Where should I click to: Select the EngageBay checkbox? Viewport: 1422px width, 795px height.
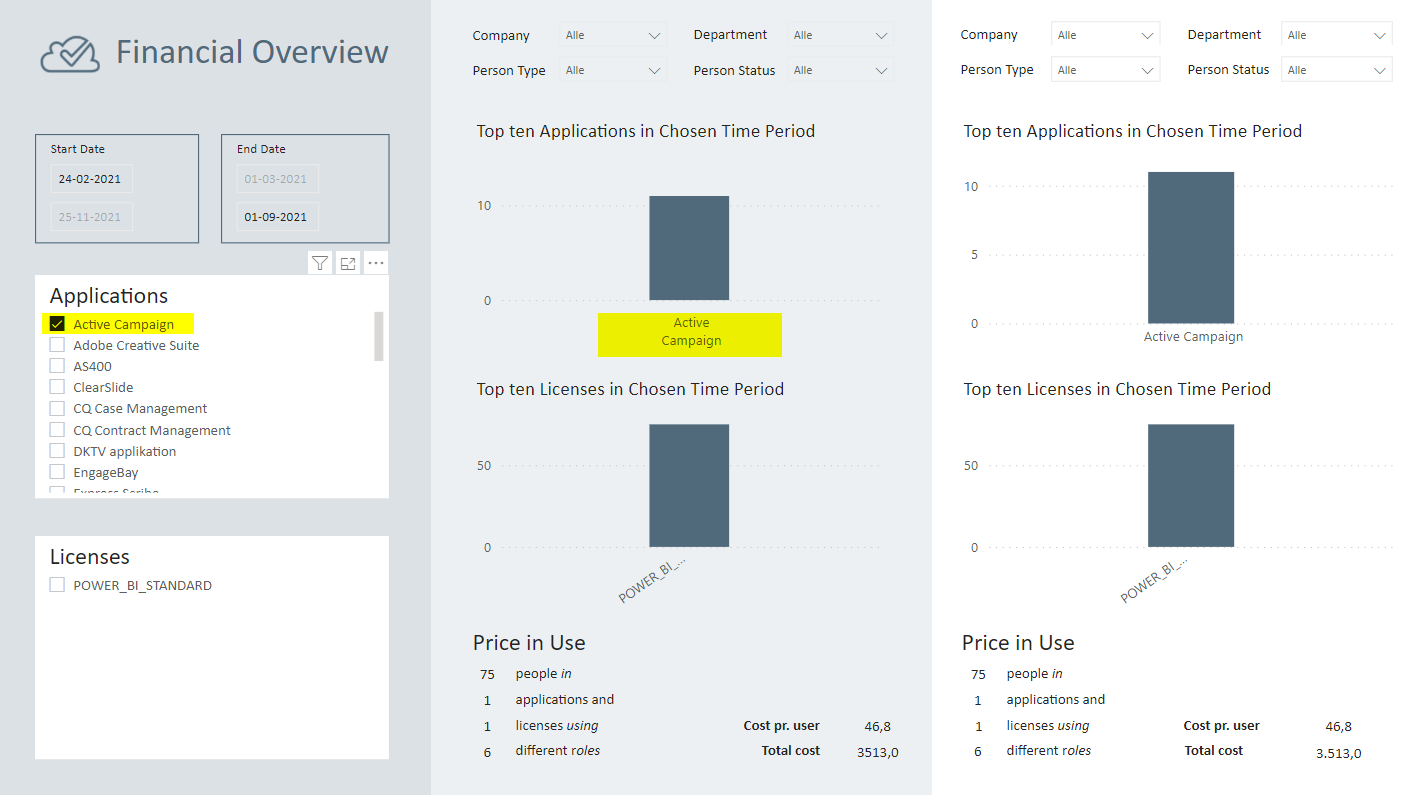(x=57, y=472)
